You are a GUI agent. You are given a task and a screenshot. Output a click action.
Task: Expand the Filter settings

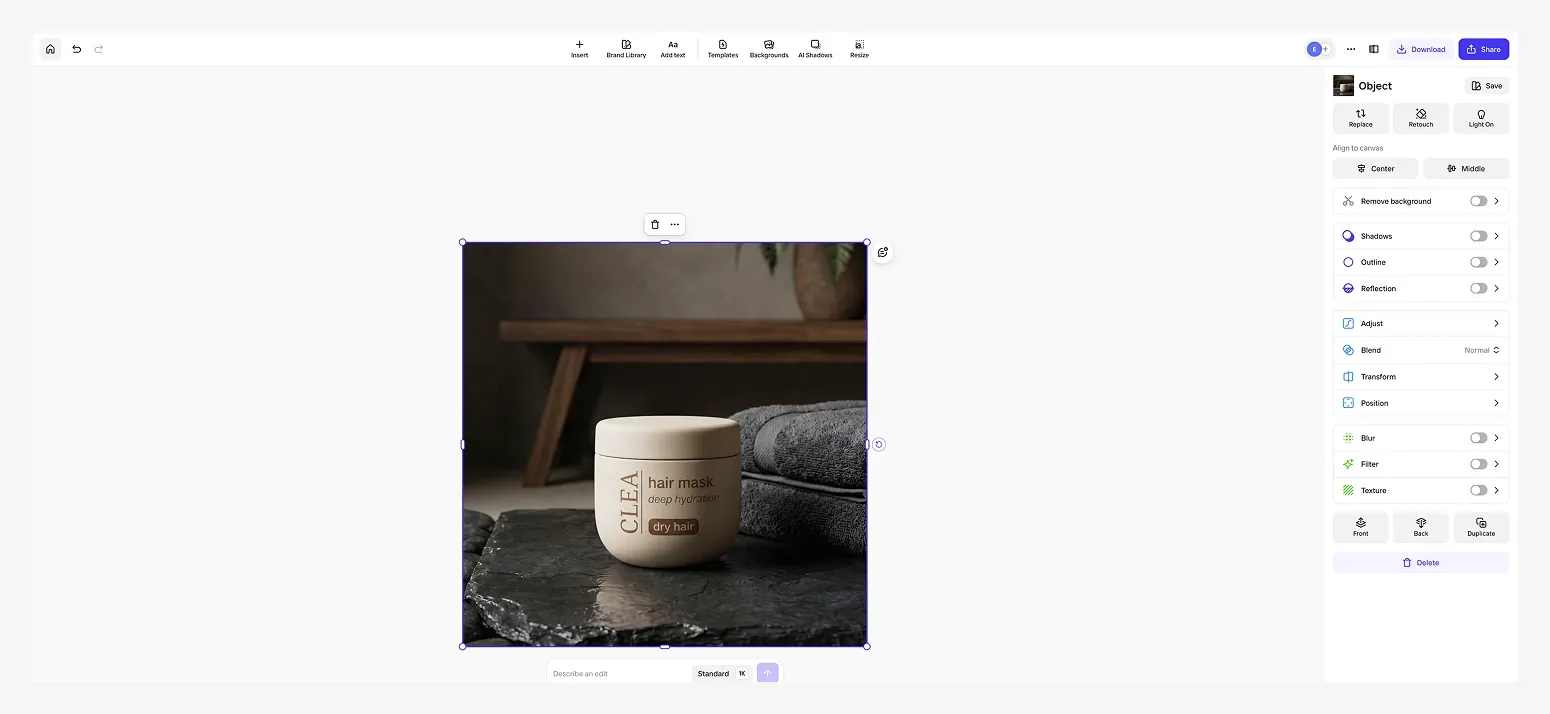coord(1497,464)
